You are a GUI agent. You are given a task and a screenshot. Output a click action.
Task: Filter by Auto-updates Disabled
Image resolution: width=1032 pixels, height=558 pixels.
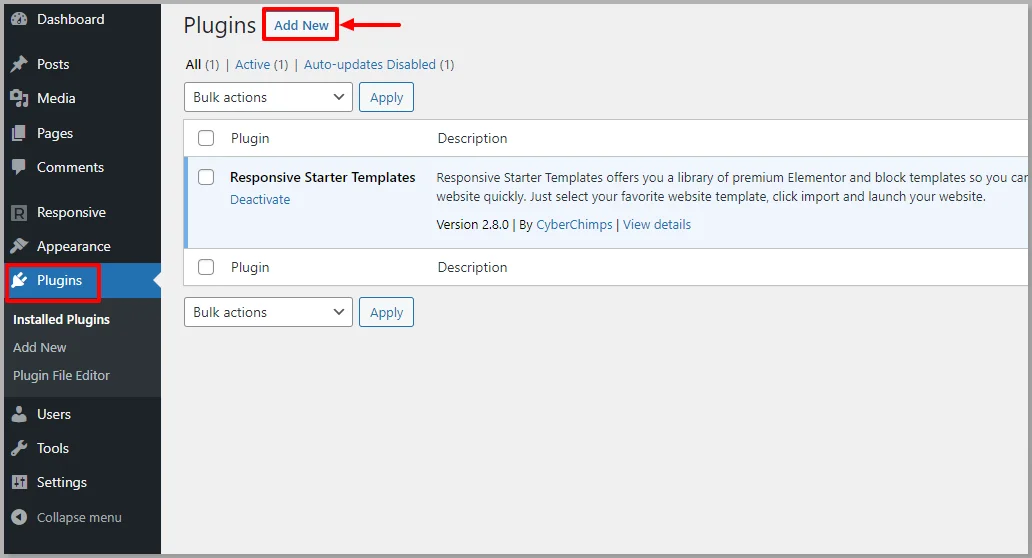[x=370, y=64]
